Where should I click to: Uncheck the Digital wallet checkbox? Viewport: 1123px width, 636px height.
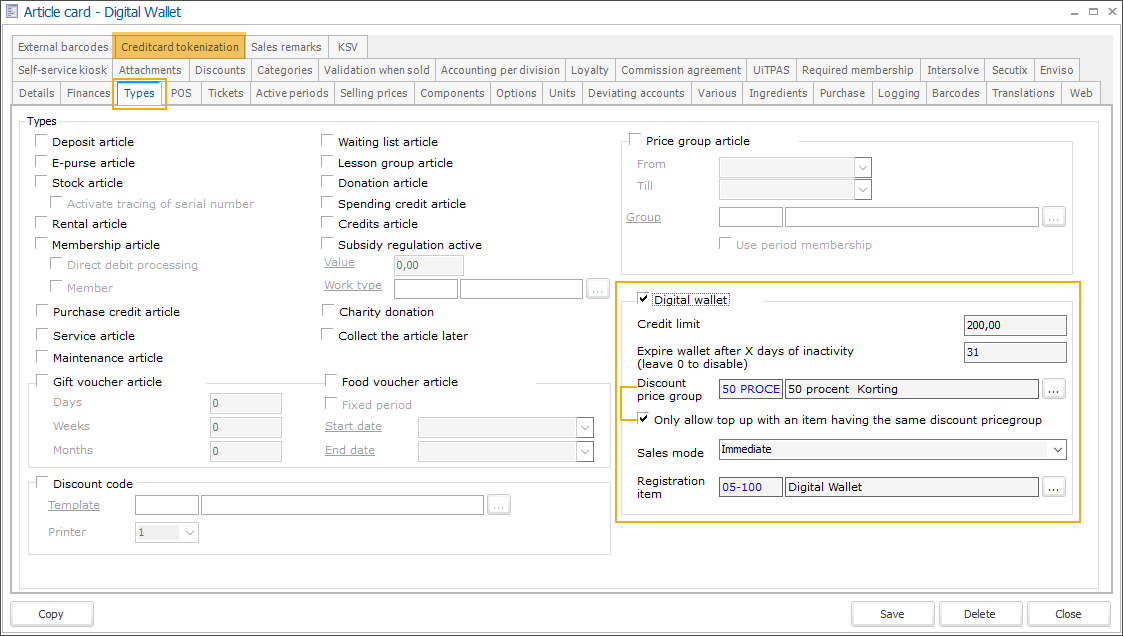[643, 299]
